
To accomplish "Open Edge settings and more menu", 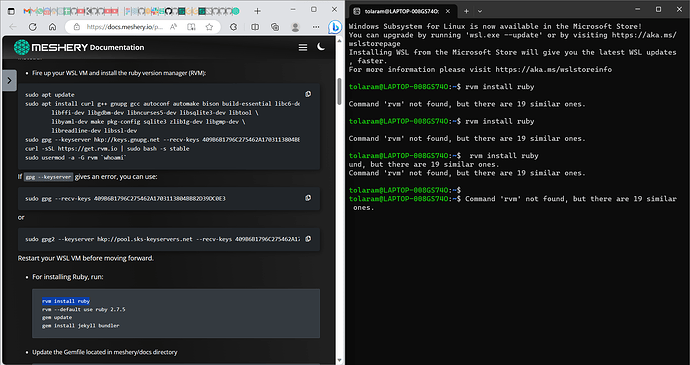I will (x=316, y=27).
